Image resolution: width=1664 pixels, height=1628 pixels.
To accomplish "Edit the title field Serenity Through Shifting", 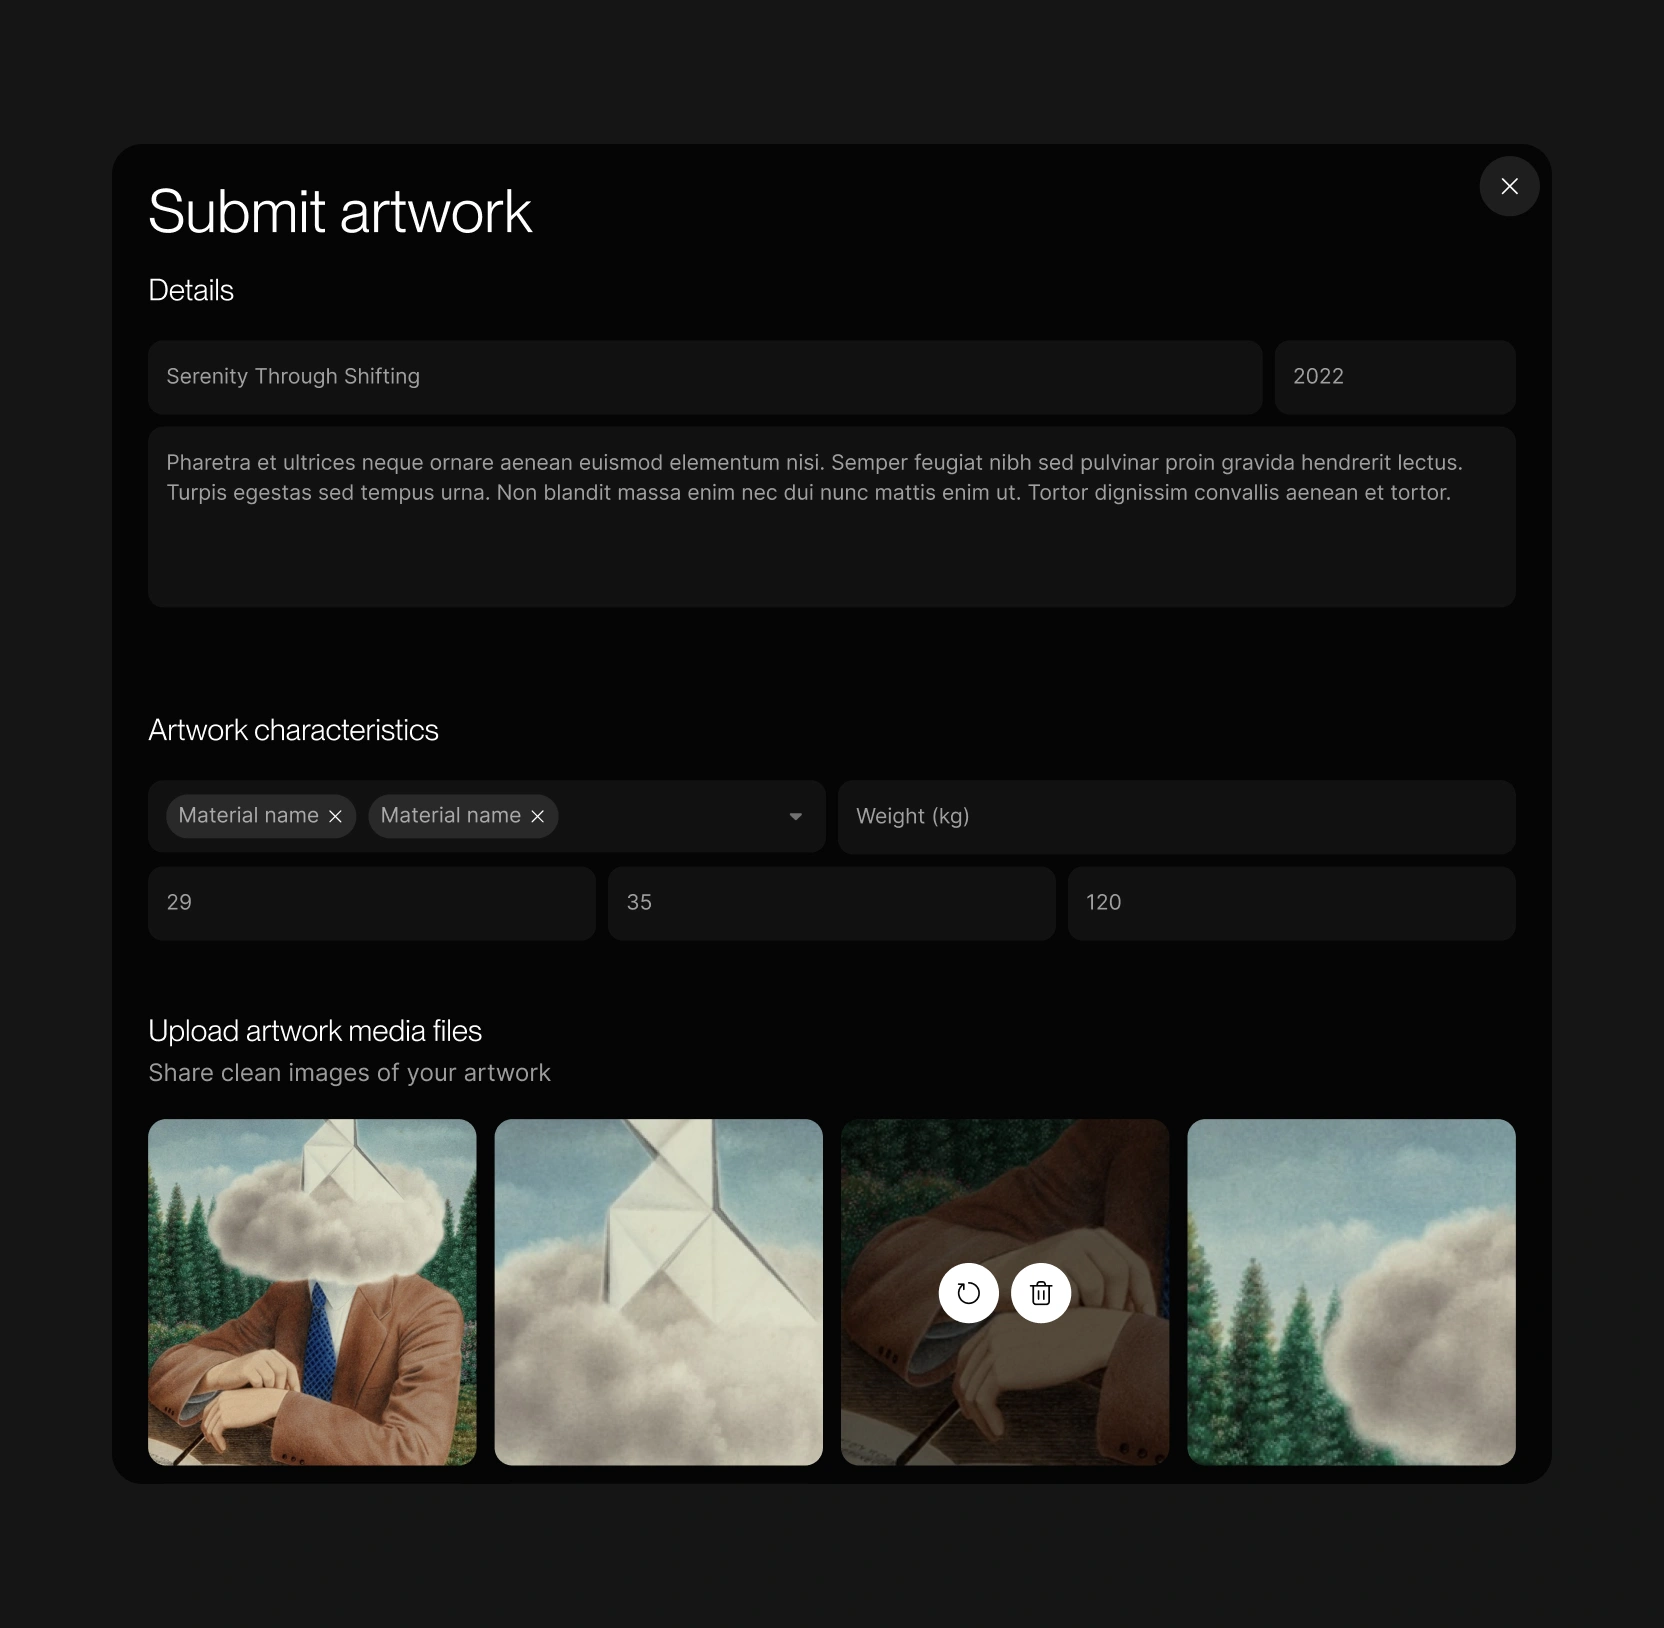I will coord(705,377).
